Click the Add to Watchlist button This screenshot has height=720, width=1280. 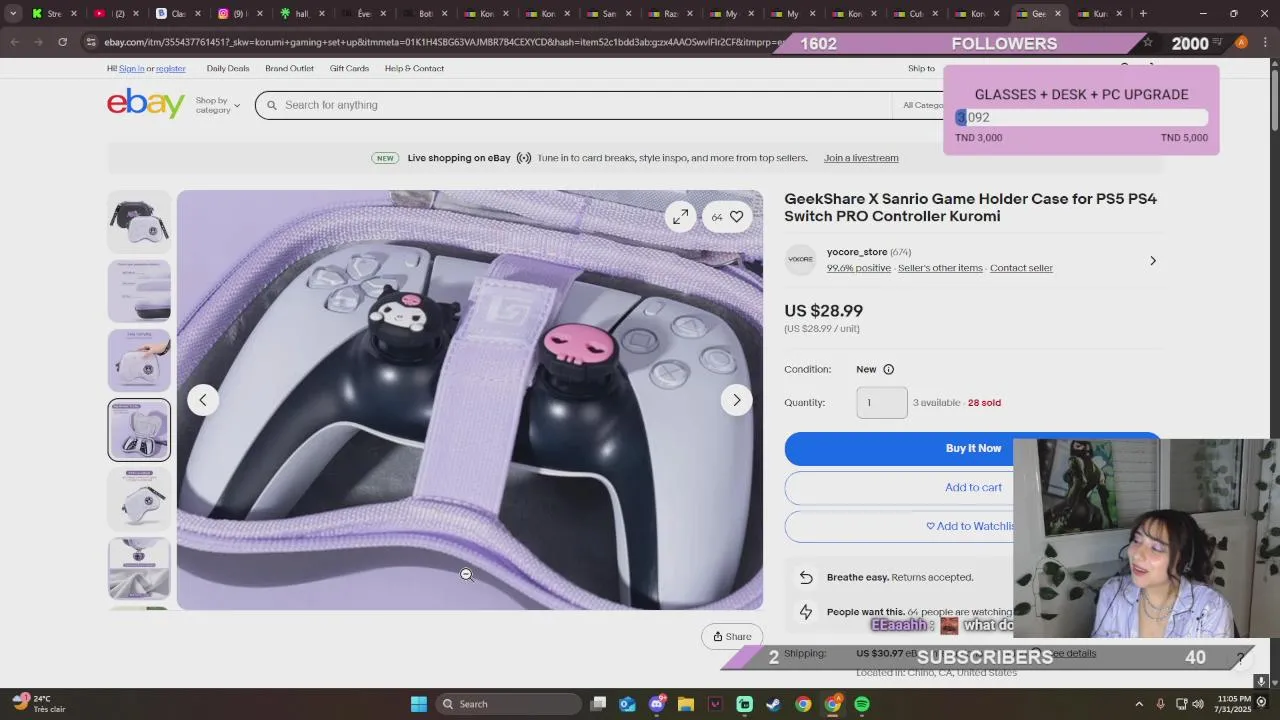pos(973,526)
